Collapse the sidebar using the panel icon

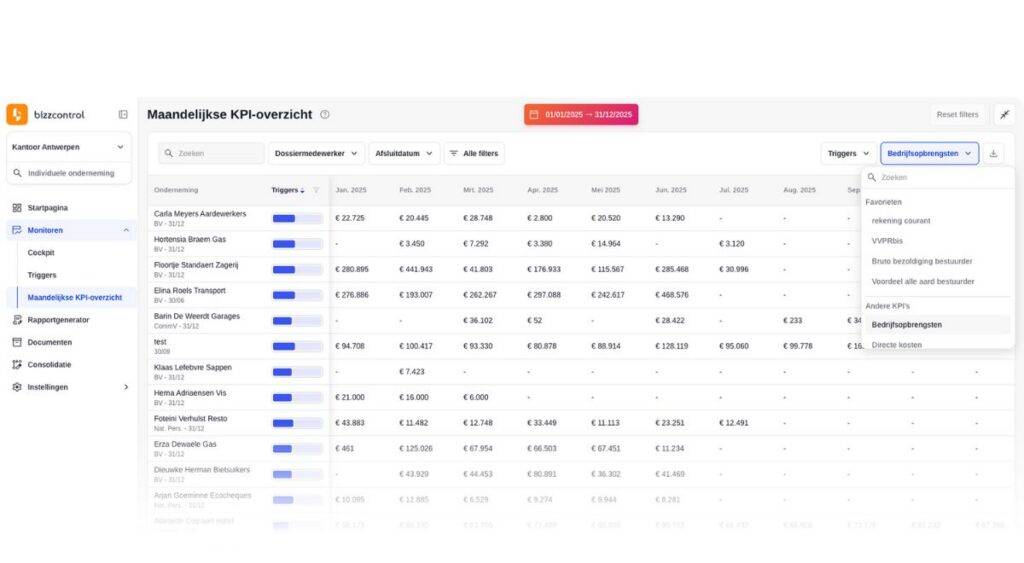pos(123,115)
